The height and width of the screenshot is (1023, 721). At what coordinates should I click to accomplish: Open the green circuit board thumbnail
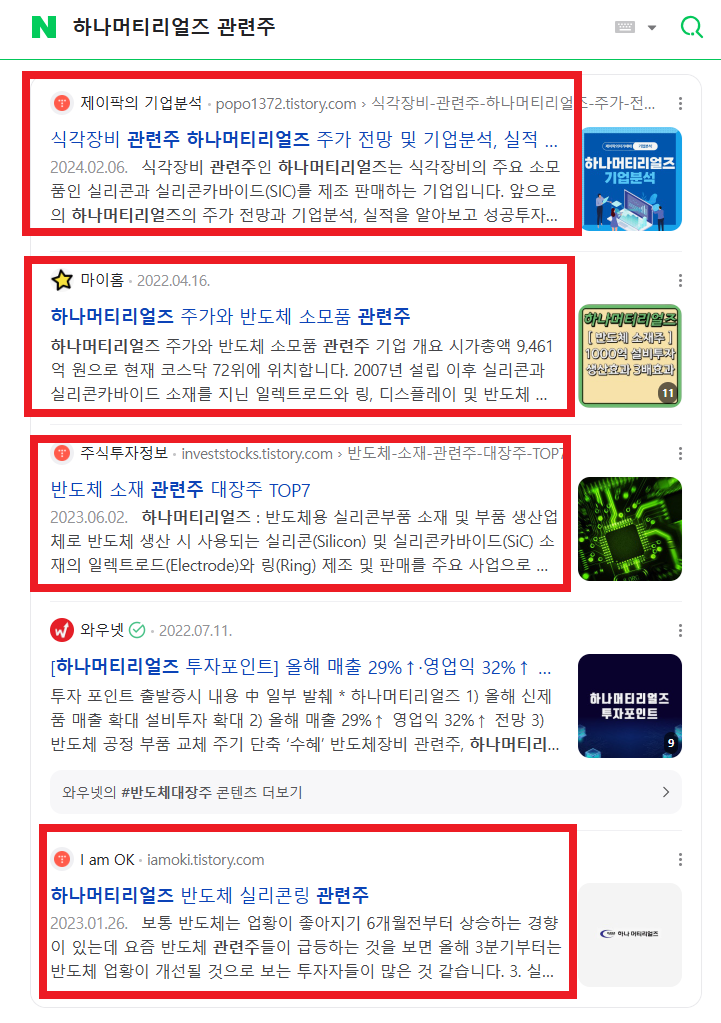[x=630, y=529]
